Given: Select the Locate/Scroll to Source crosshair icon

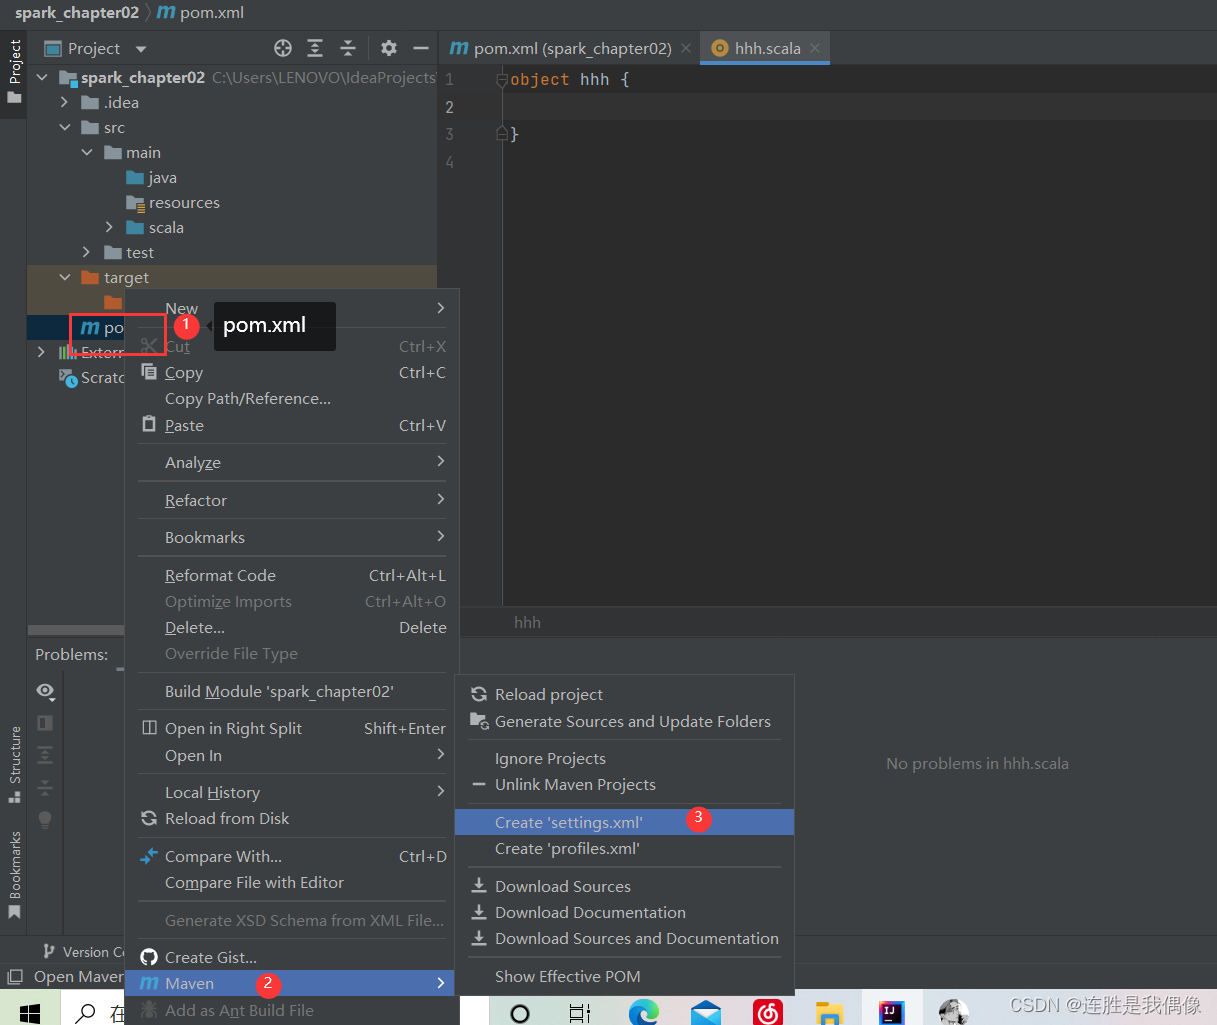Looking at the screenshot, I should pos(282,47).
